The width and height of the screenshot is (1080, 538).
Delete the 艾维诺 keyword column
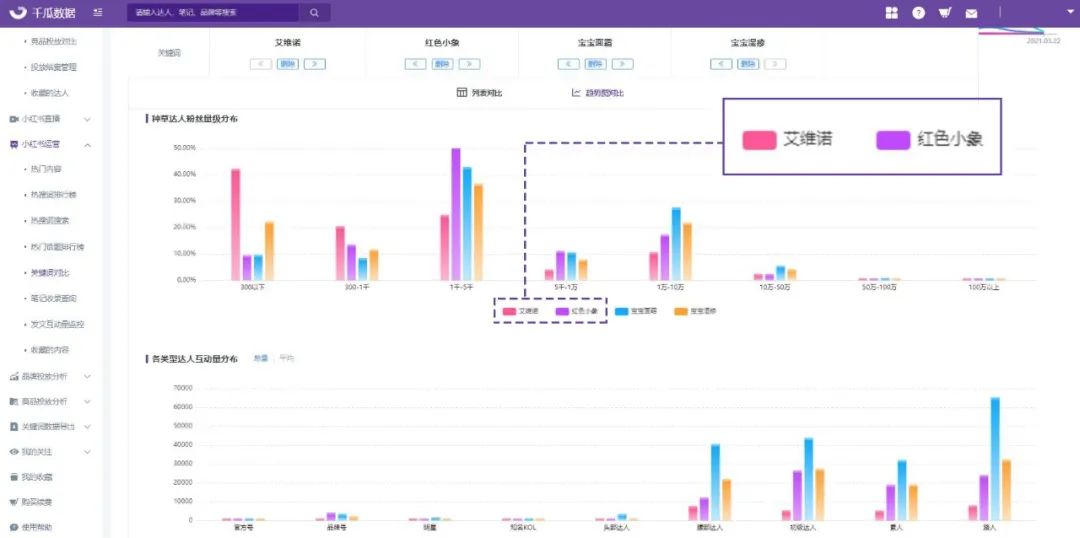[288, 64]
